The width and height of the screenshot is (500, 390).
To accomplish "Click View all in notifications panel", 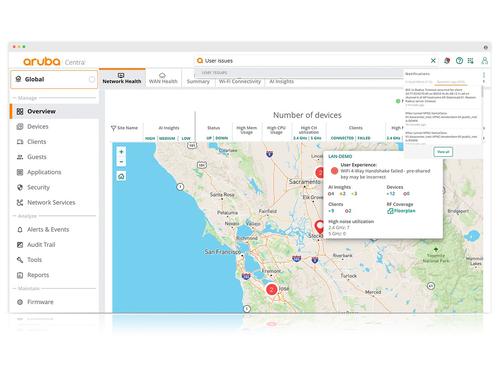I will click(x=443, y=152).
